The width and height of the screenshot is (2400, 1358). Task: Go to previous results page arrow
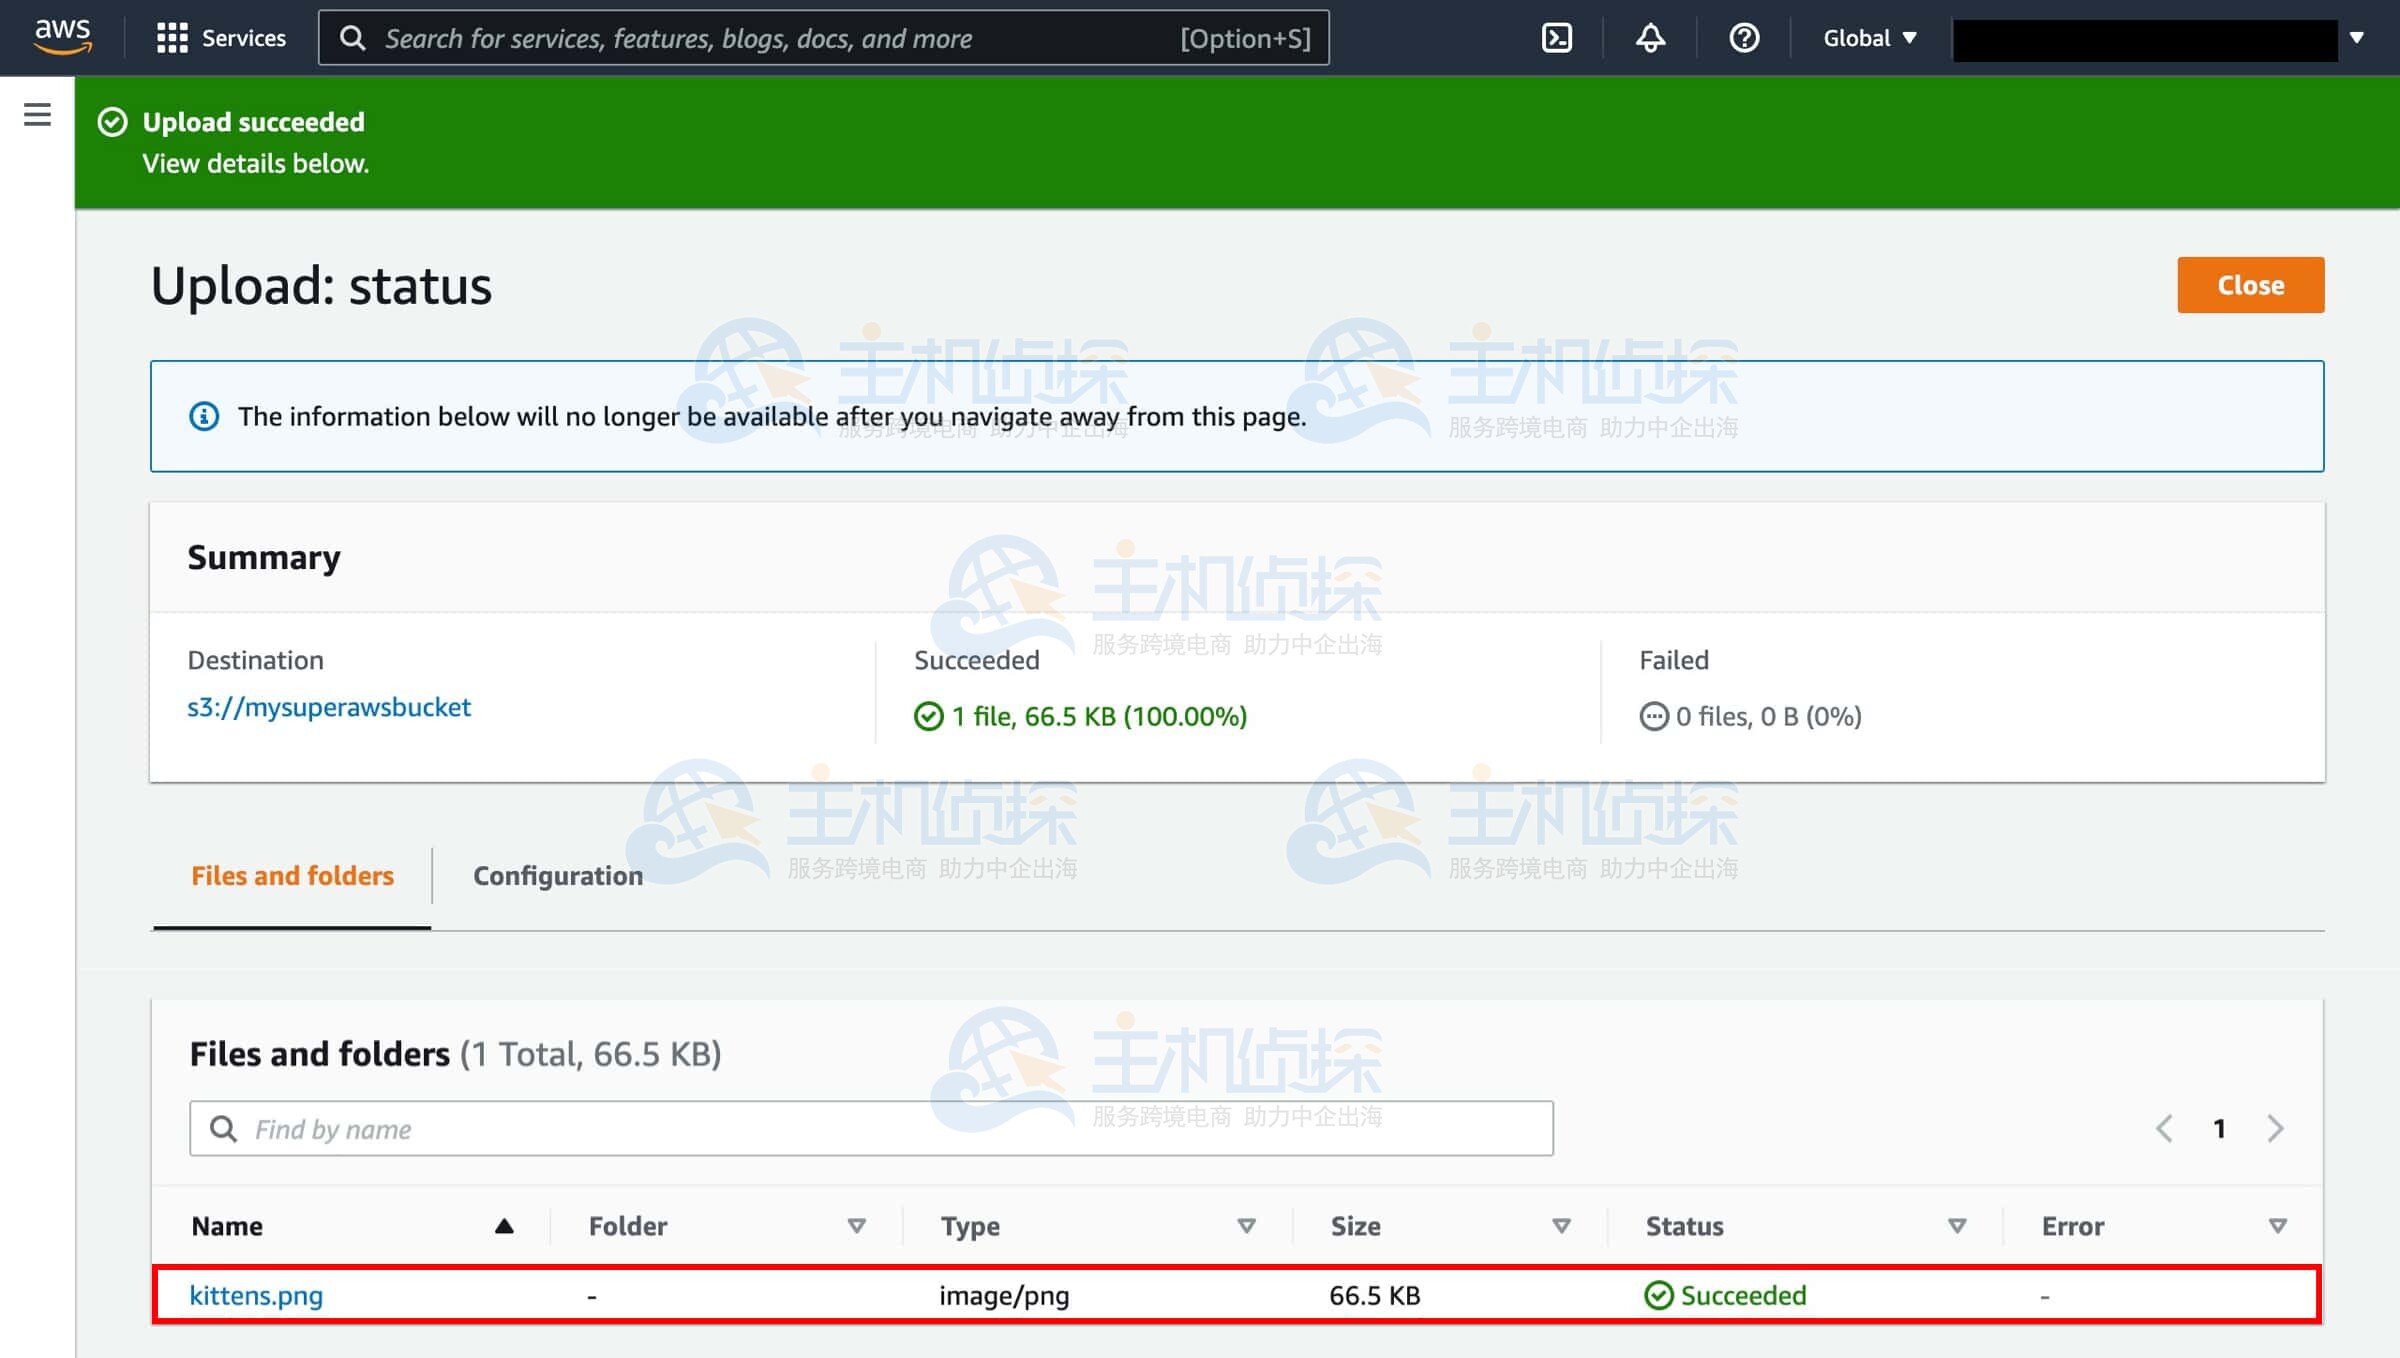click(2164, 1128)
